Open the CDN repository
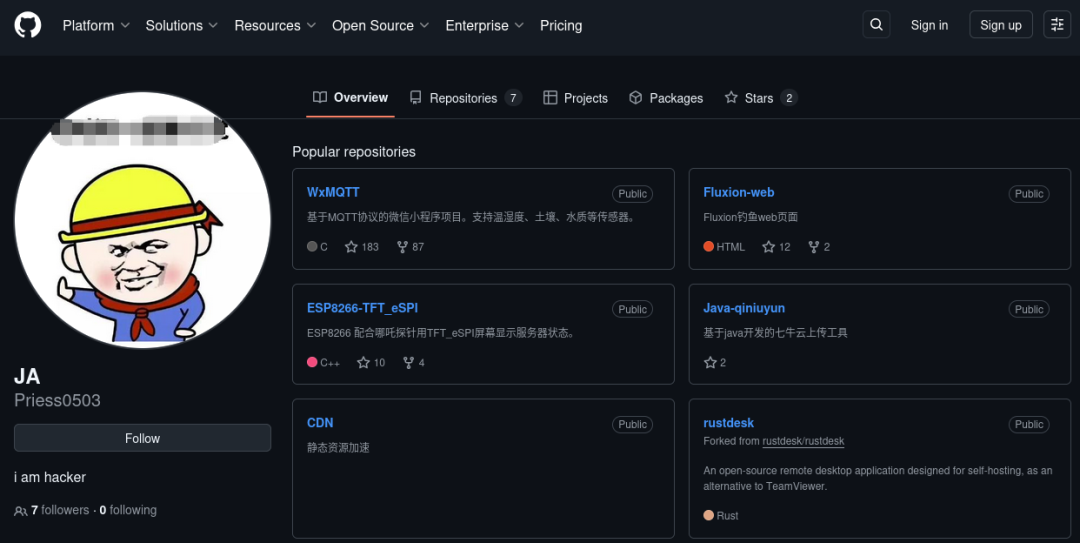Viewport: 1080px width, 543px height. click(320, 423)
